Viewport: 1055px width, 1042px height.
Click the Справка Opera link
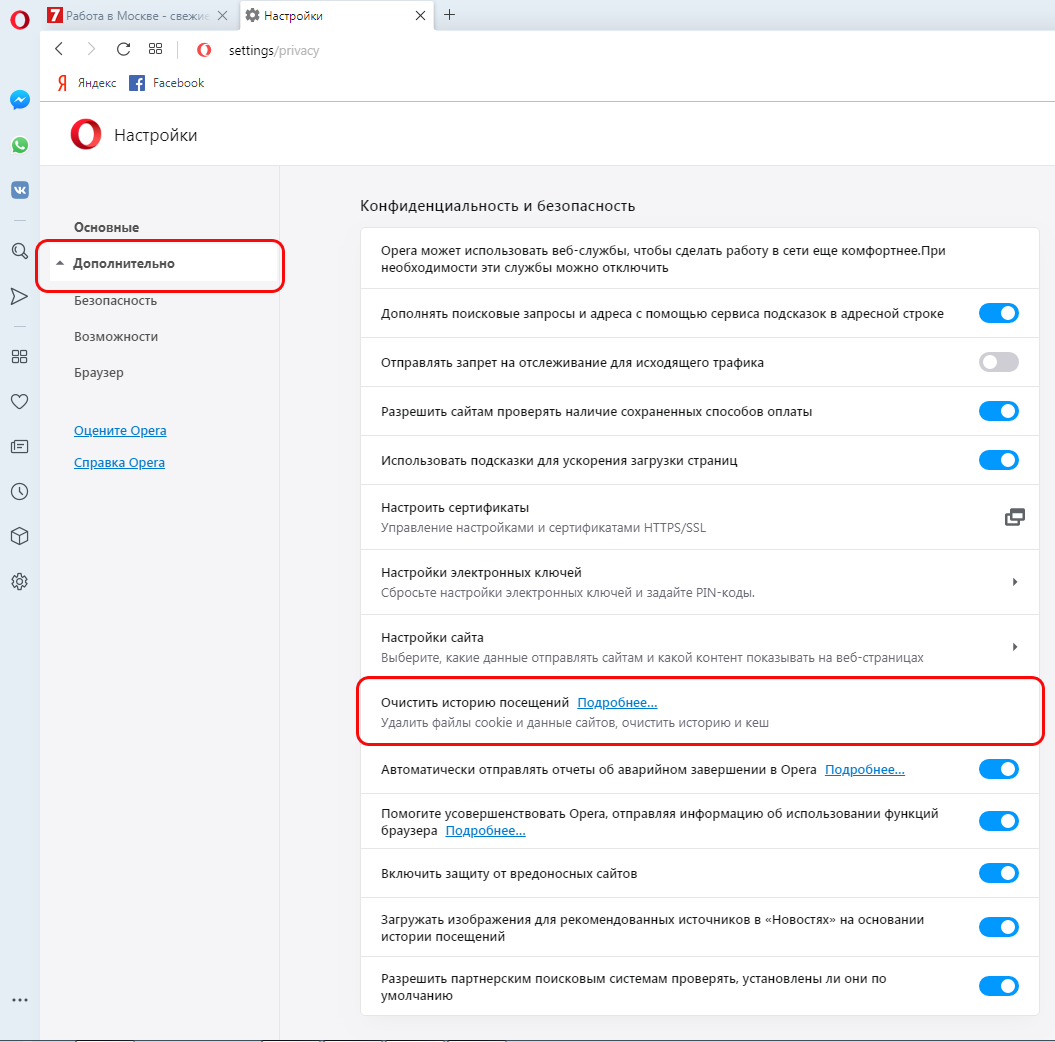click(119, 463)
